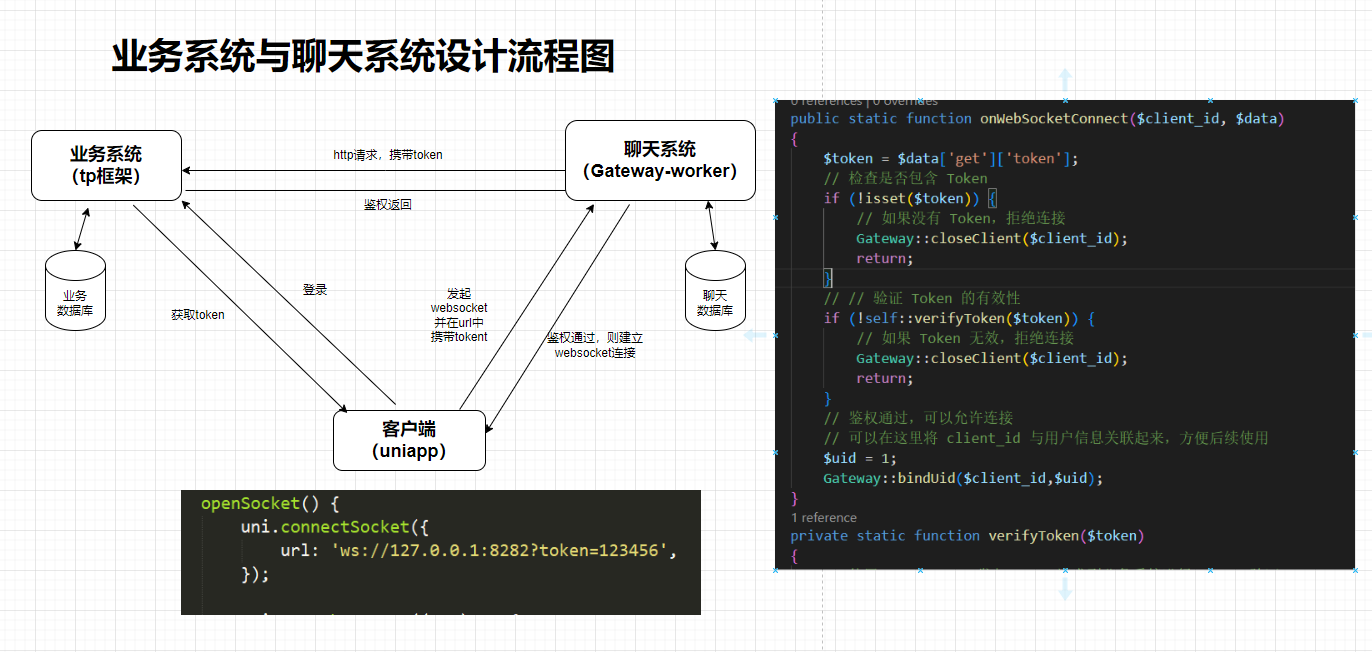
Task: Click the comment about associating client_id with user info
Action: pos(1046,438)
